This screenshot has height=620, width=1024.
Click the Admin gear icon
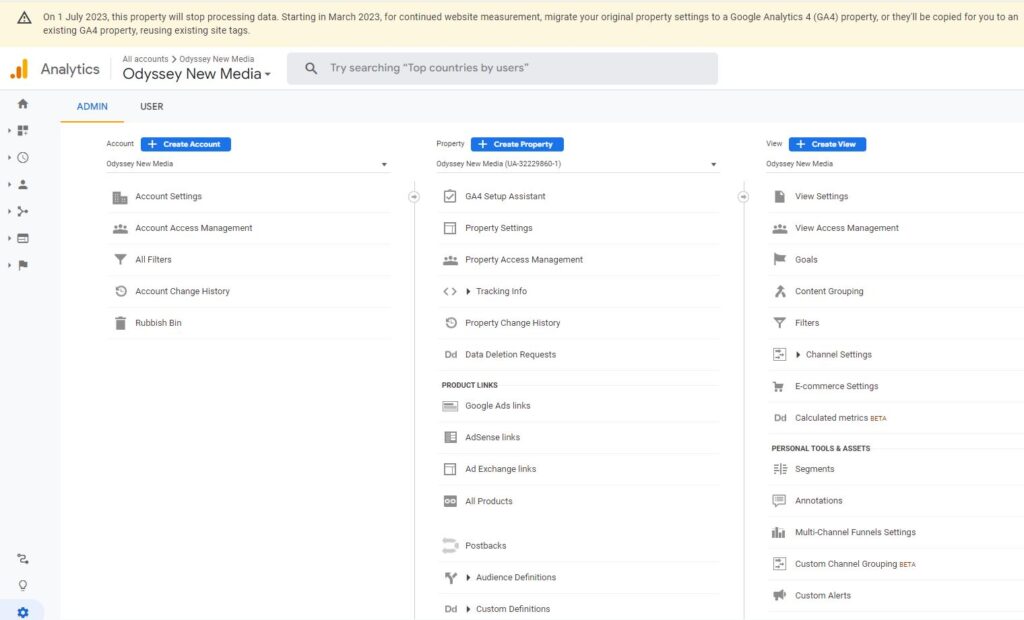[23, 612]
